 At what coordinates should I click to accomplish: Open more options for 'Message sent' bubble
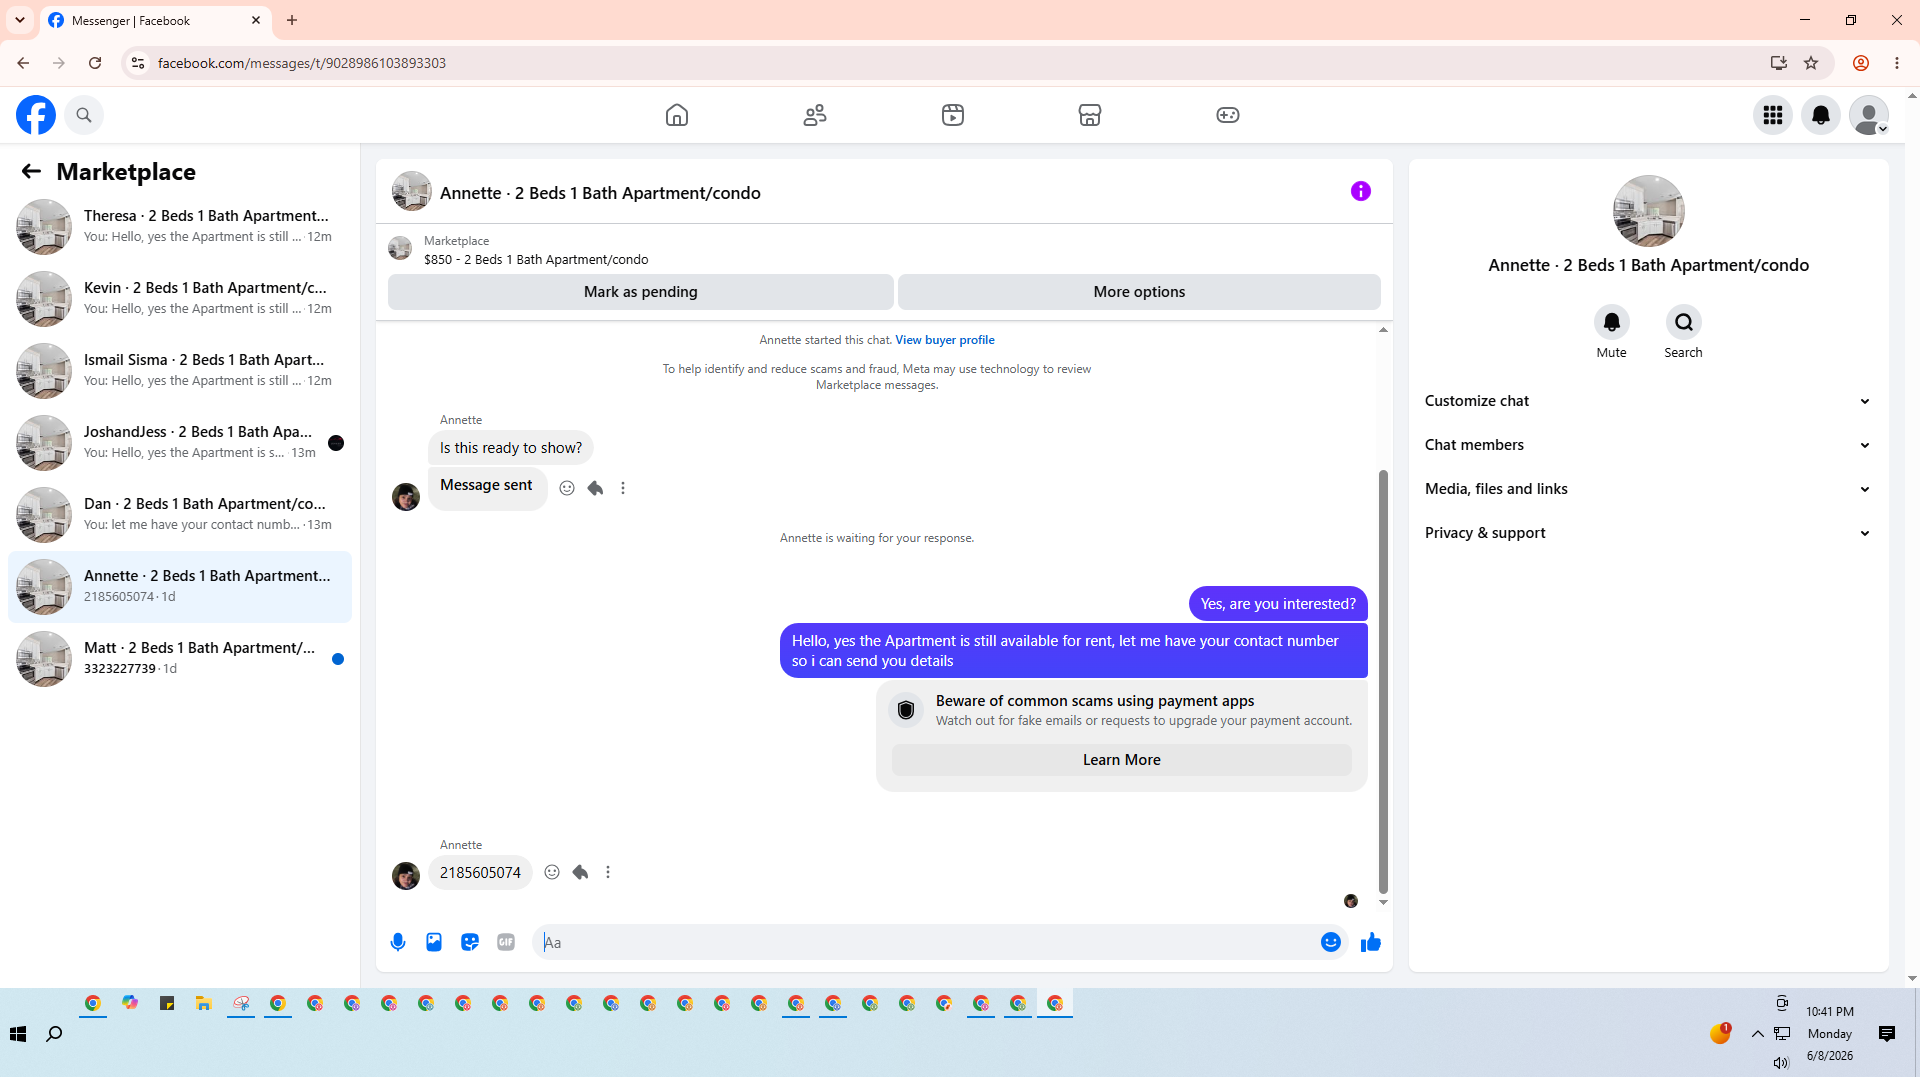(623, 488)
